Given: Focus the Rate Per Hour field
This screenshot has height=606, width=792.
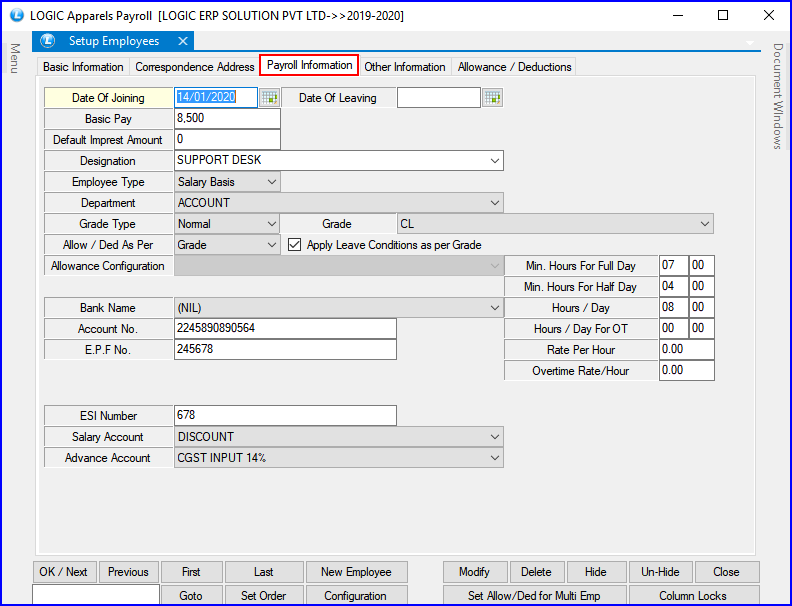Looking at the screenshot, I should point(686,349).
